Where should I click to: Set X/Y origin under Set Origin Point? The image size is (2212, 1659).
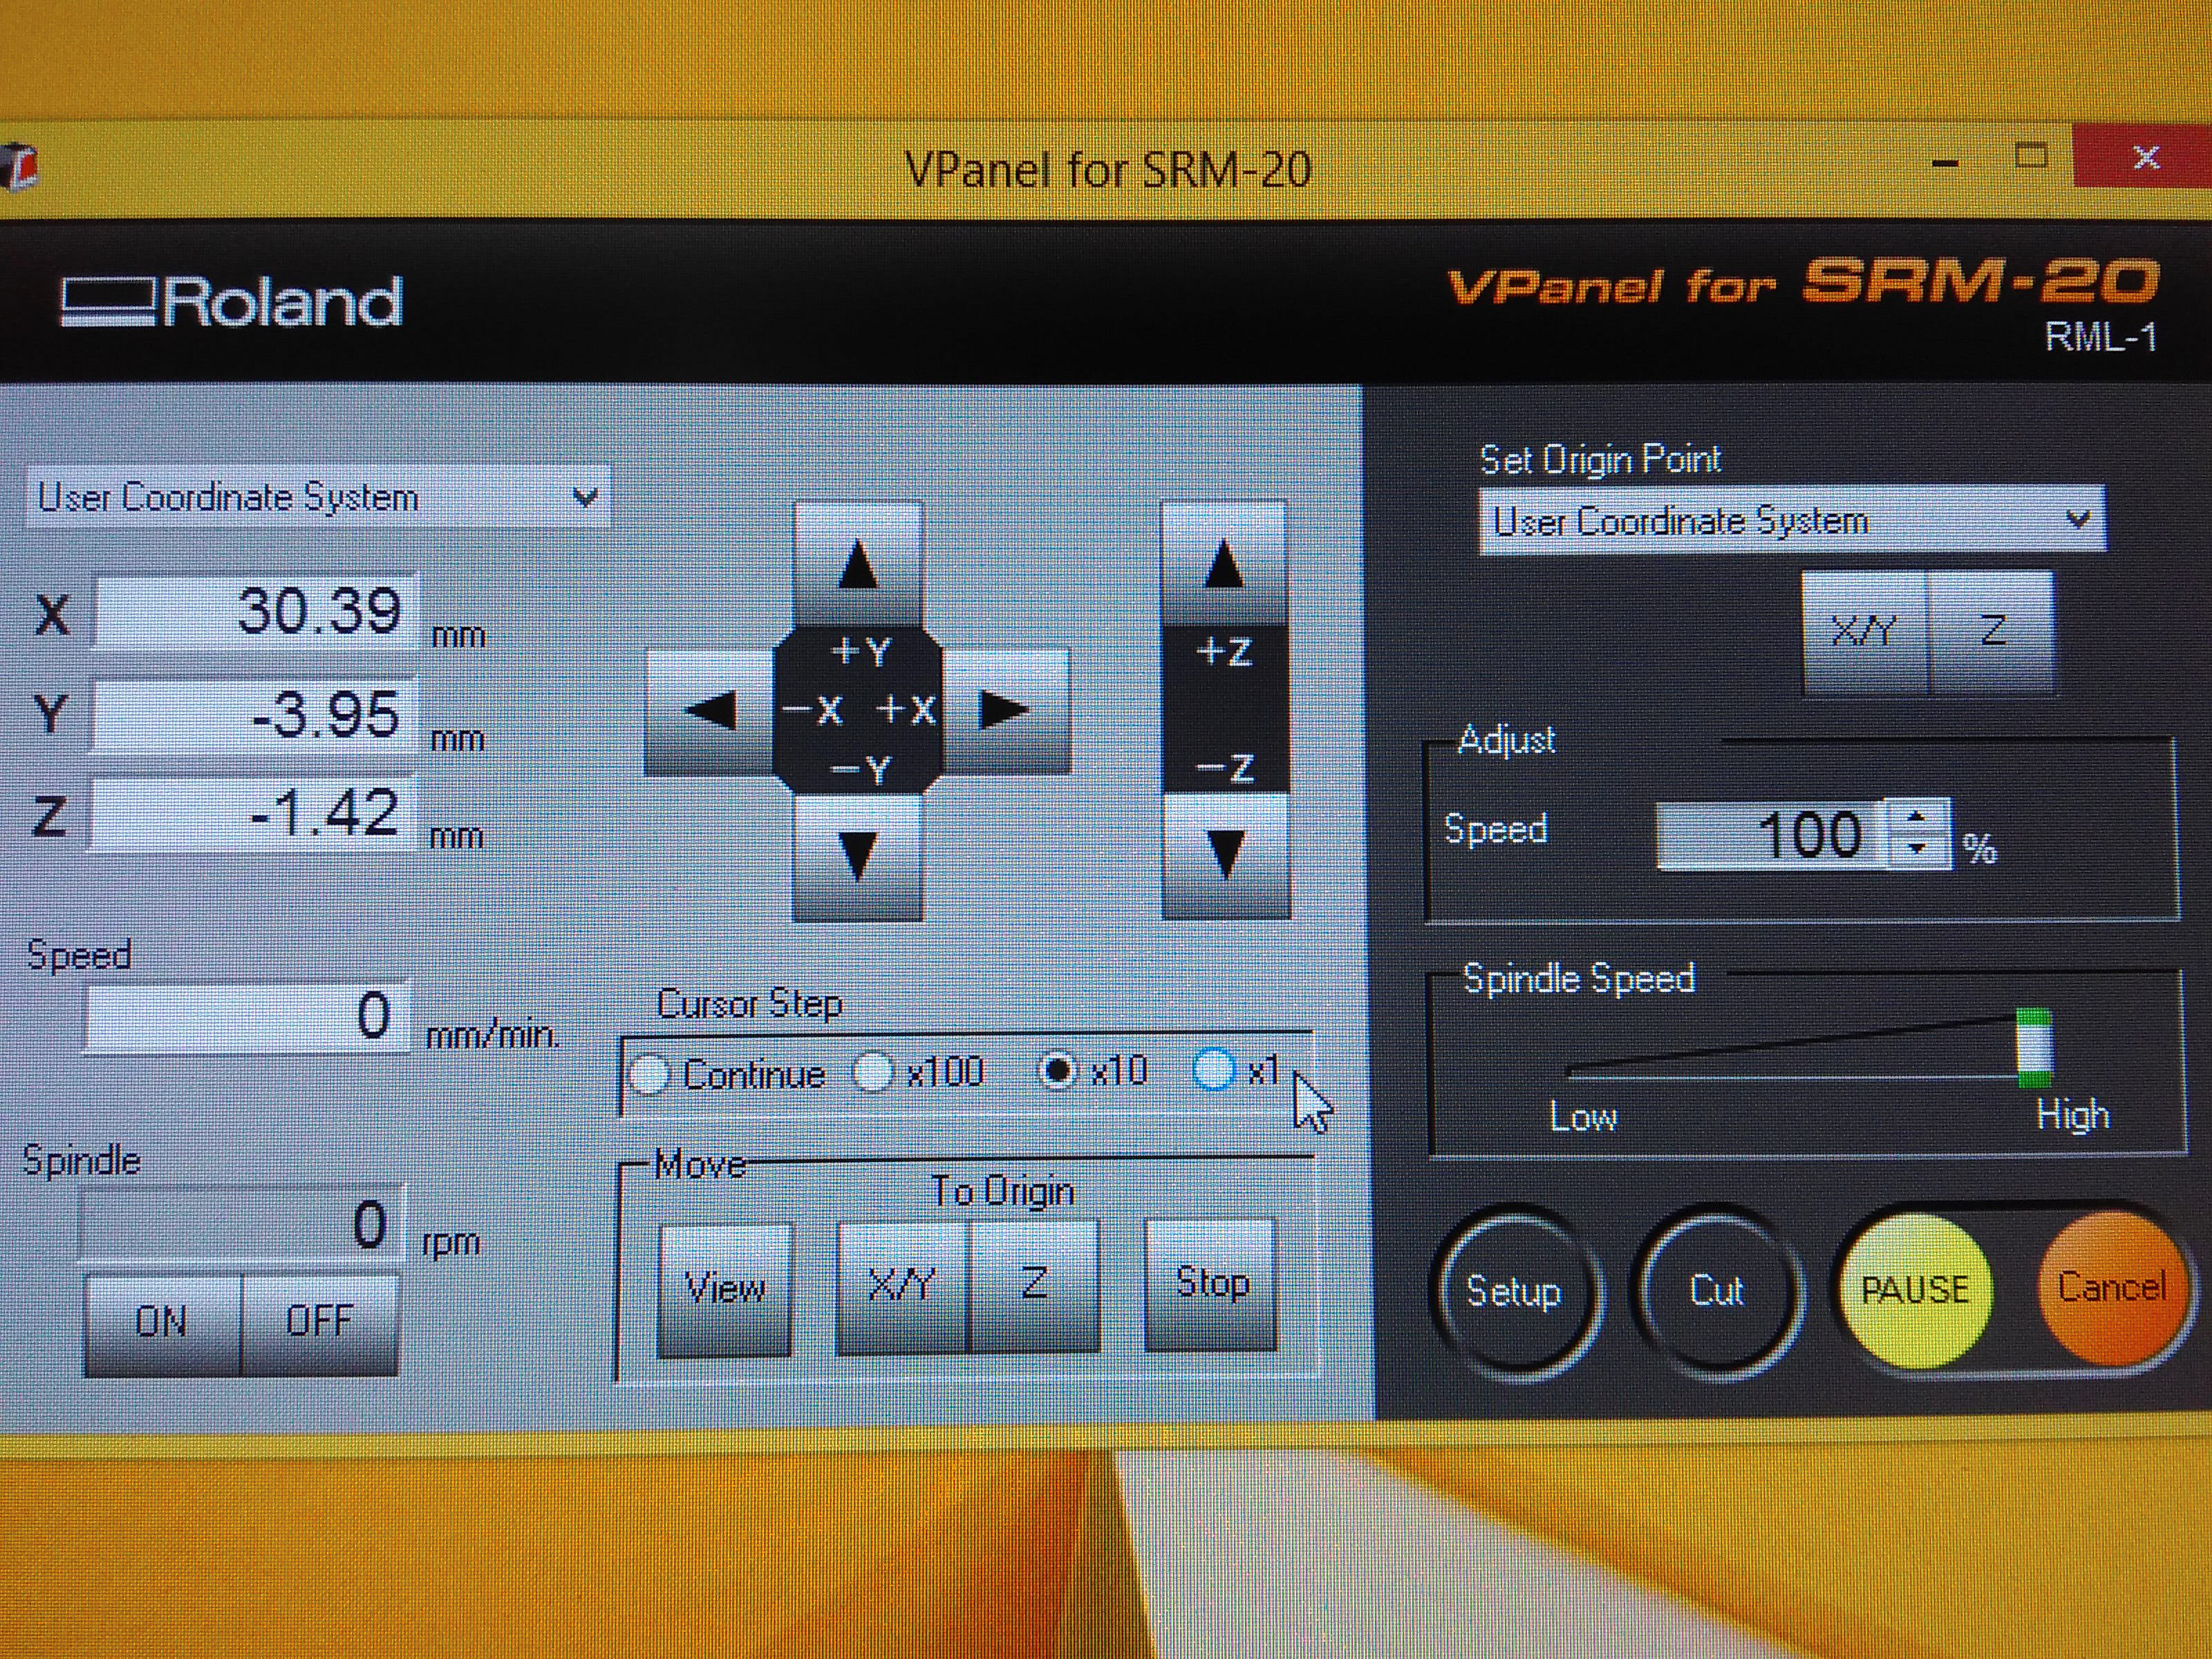click(x=1864, y=632)
